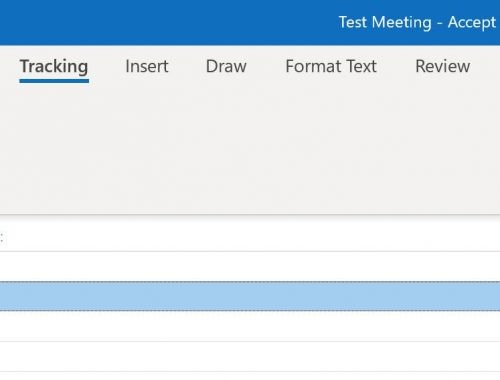Click the word Meeting in the window title

click(x=402, y=23)
